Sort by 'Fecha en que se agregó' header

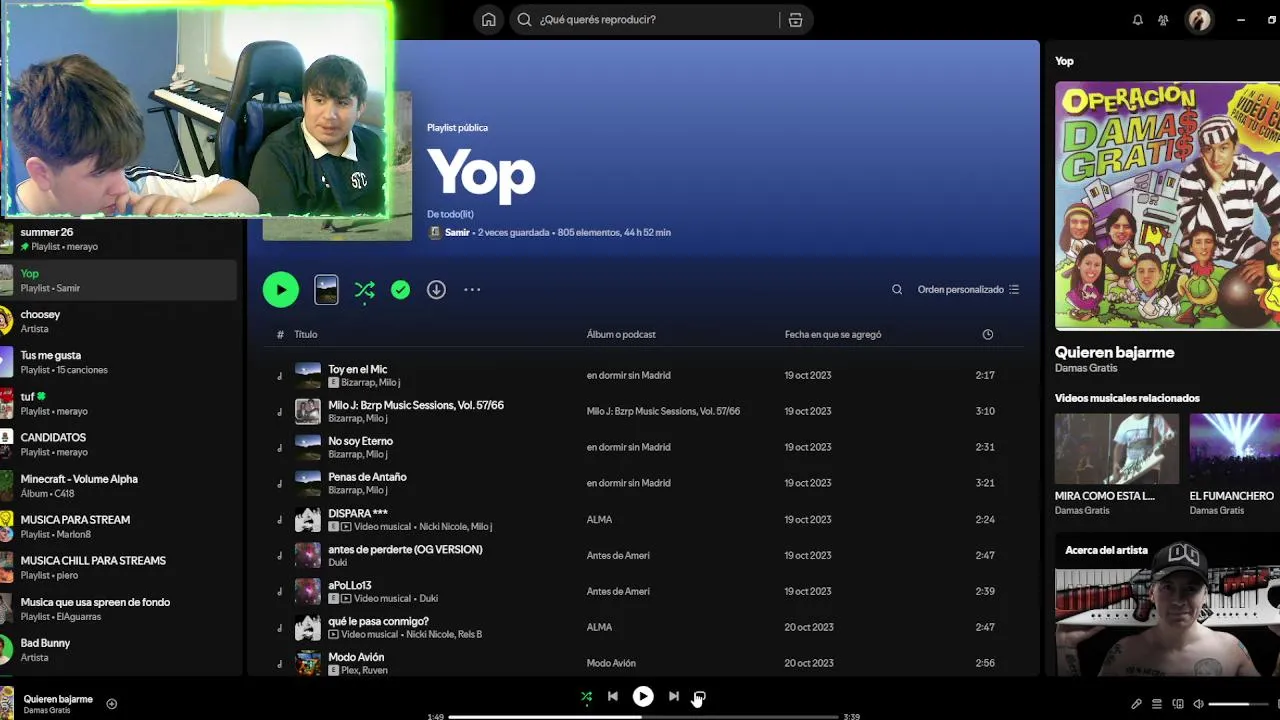[833, 335]
